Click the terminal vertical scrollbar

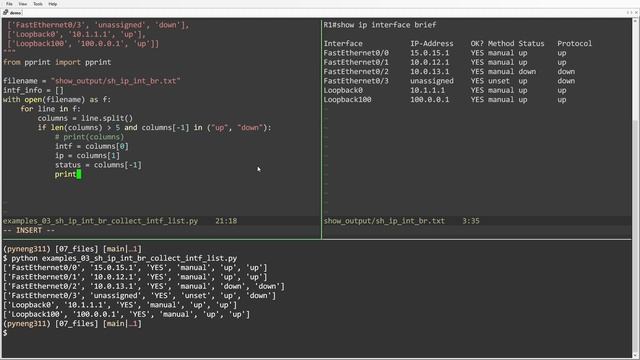pos(635,188)
